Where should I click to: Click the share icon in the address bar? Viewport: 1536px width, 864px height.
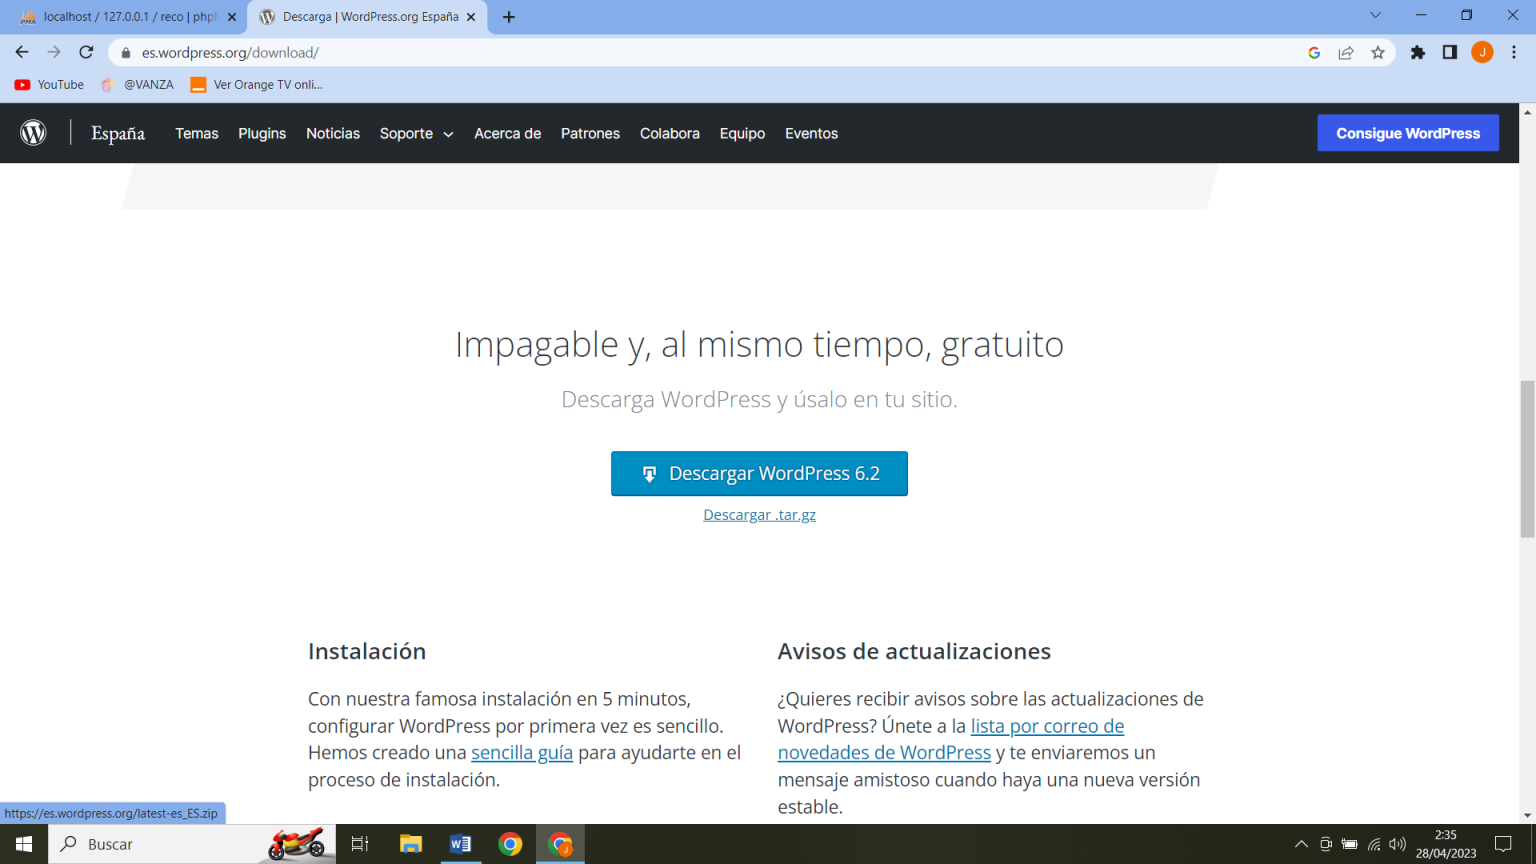[x=1346, y=52]
